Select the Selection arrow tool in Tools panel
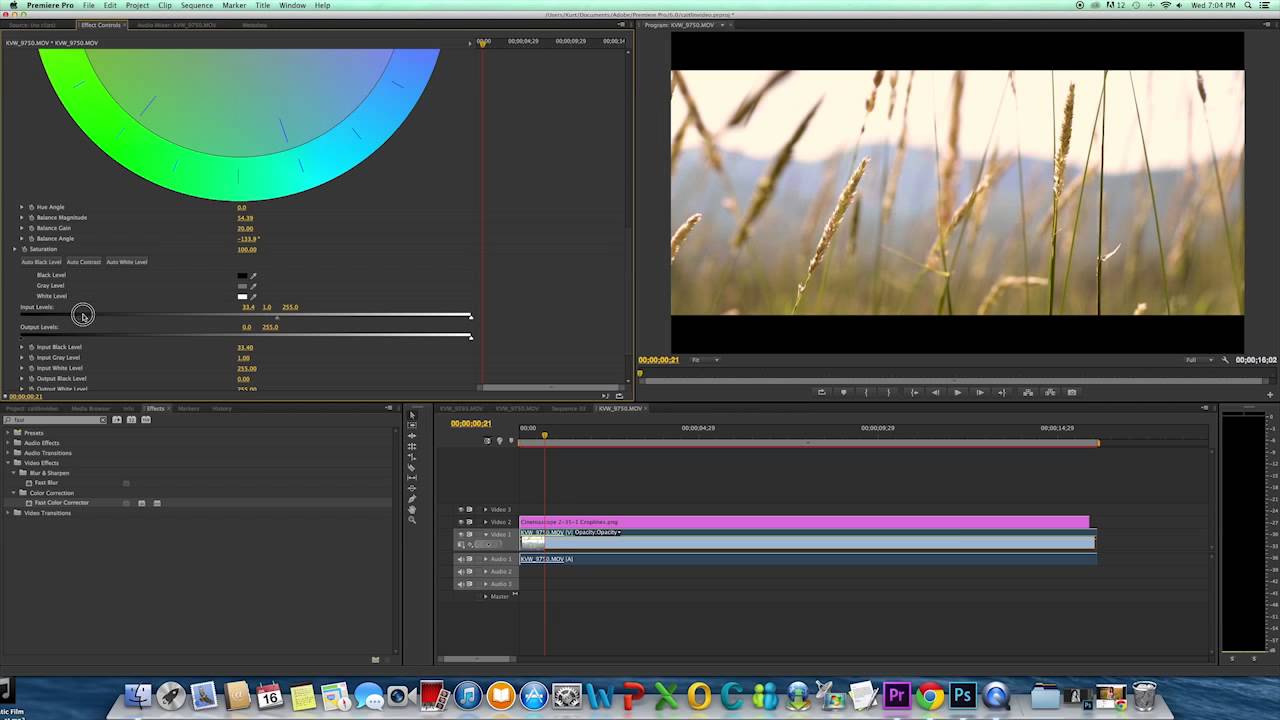 (412, 415)
